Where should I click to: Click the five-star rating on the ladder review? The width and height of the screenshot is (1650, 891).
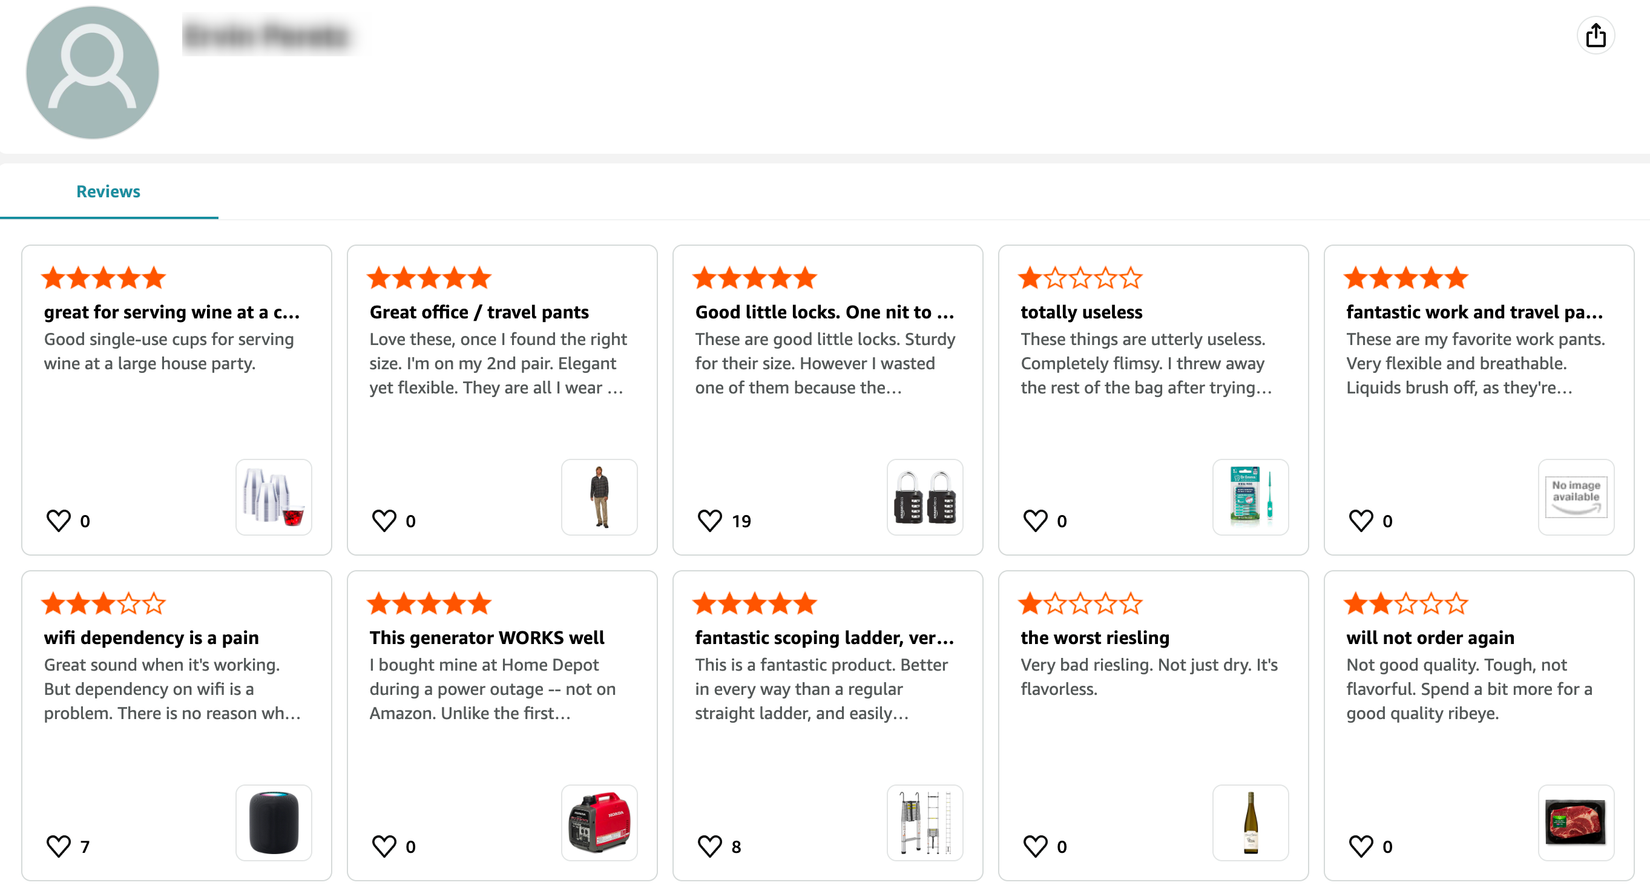coord(755,602)
